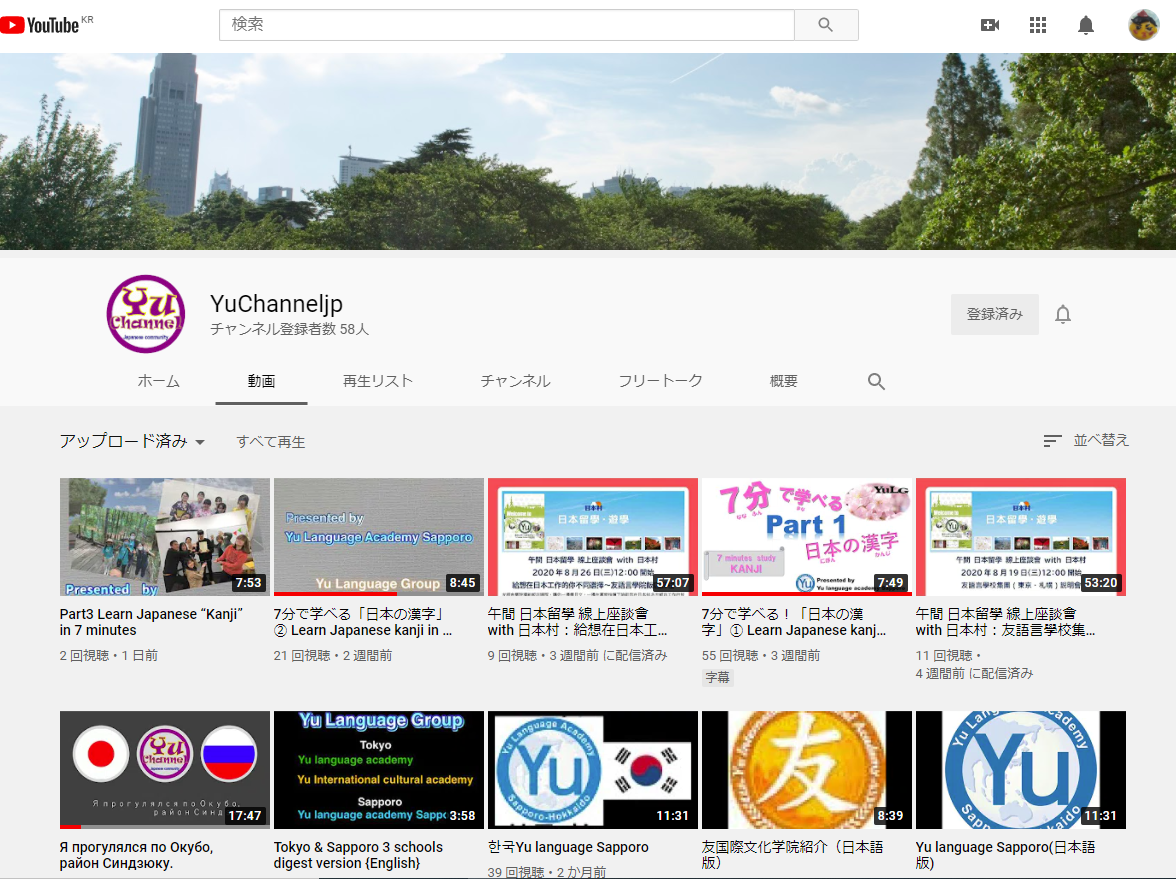Expand the アップロード済み dropdown
The height and width of the screenshot is (879, 1176).
point(132,441)
